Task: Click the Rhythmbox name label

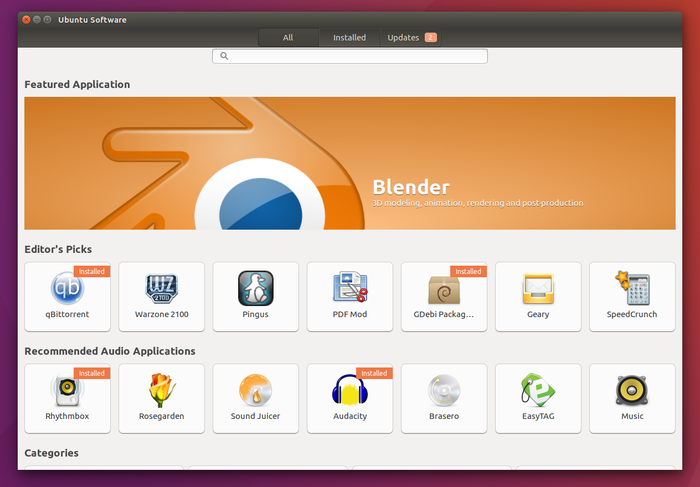Action: click(x=67, y=416)
